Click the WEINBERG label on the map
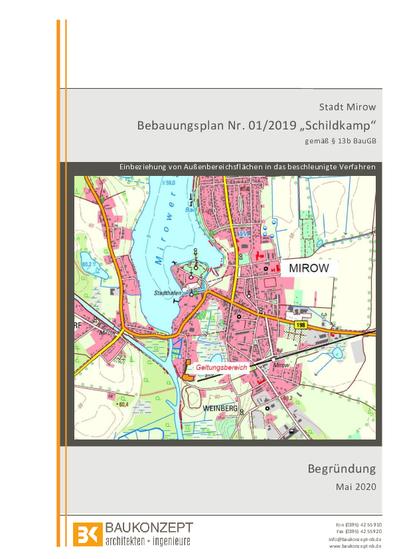 (220, 408)
